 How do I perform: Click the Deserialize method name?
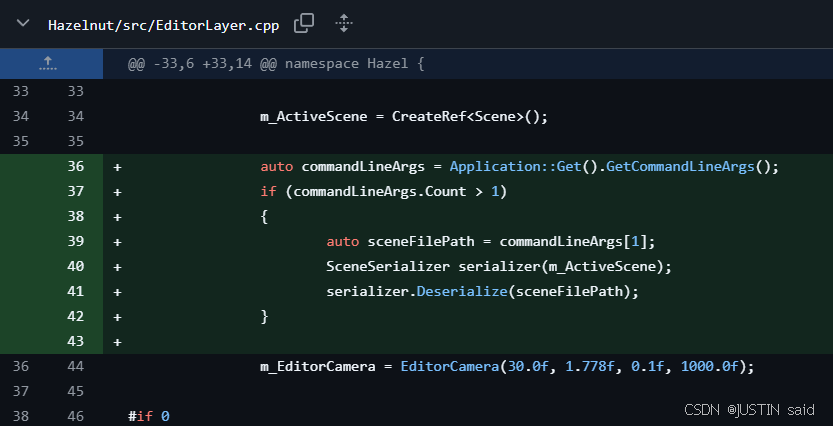(458, 291)
